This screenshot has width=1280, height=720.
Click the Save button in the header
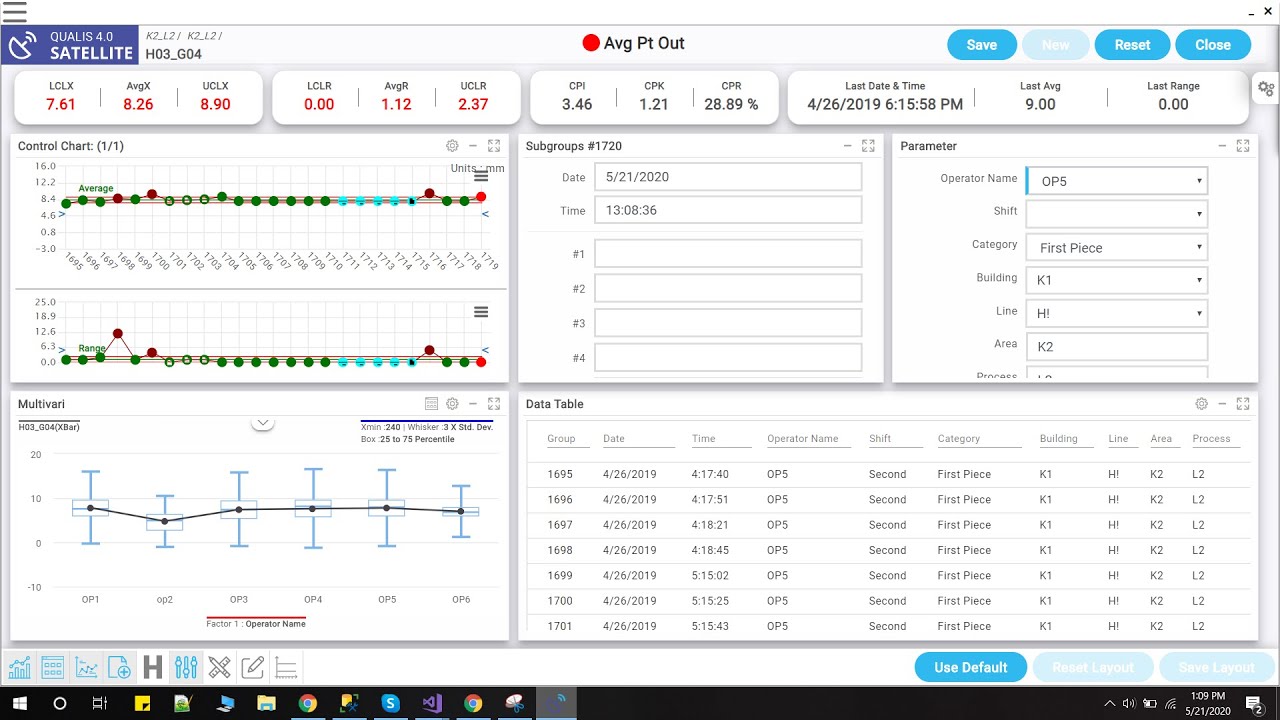coord(981,45)
